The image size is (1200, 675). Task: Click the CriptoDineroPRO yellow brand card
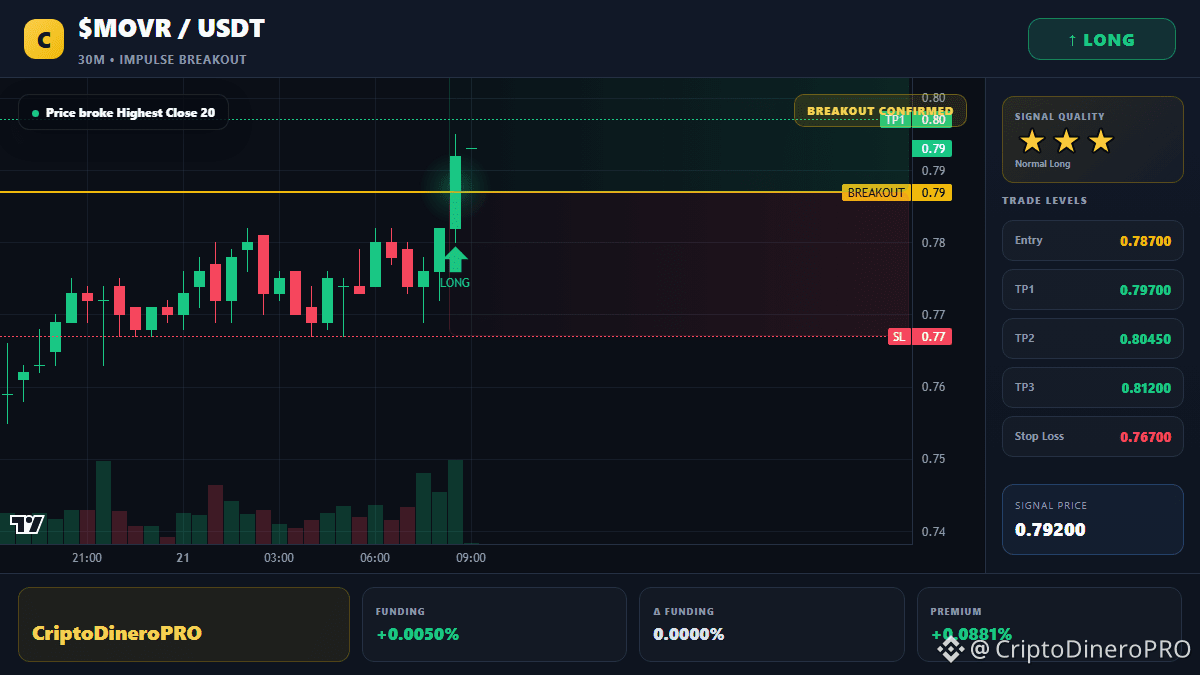coord(184,624)
